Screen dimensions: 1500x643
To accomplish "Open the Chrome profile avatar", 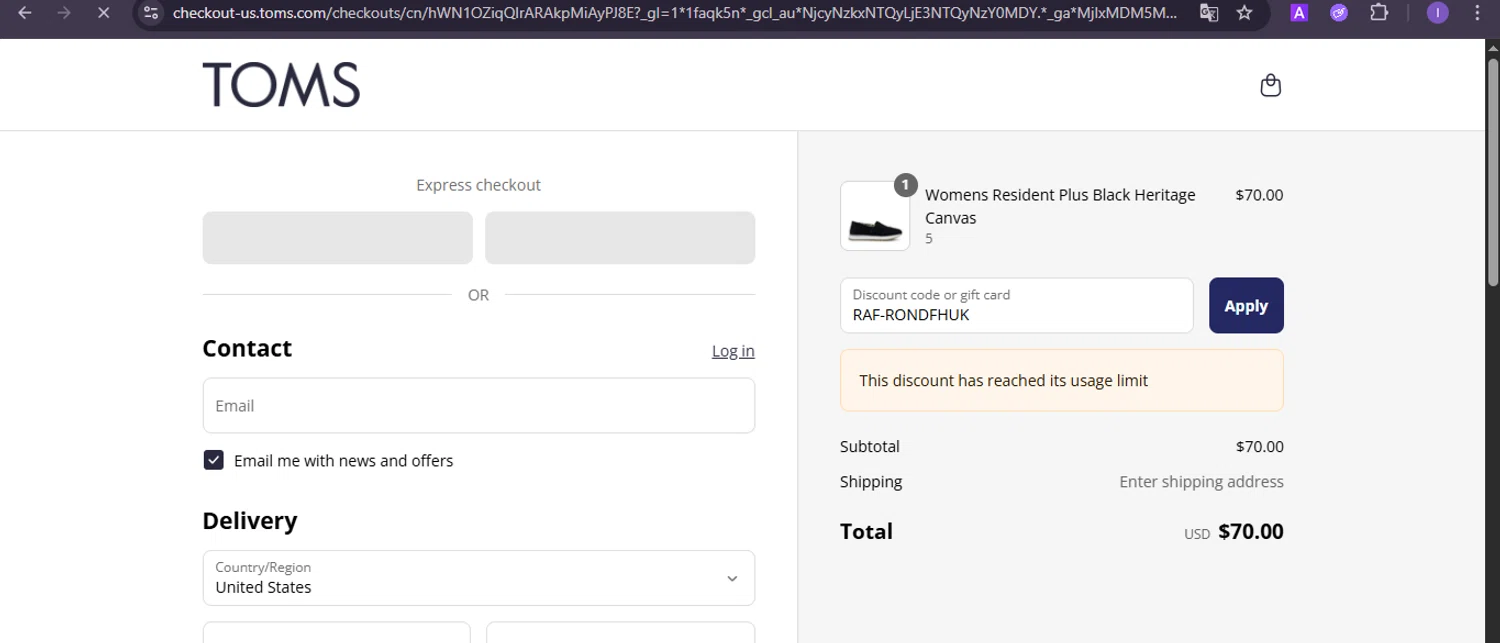I will (1437, 13).
